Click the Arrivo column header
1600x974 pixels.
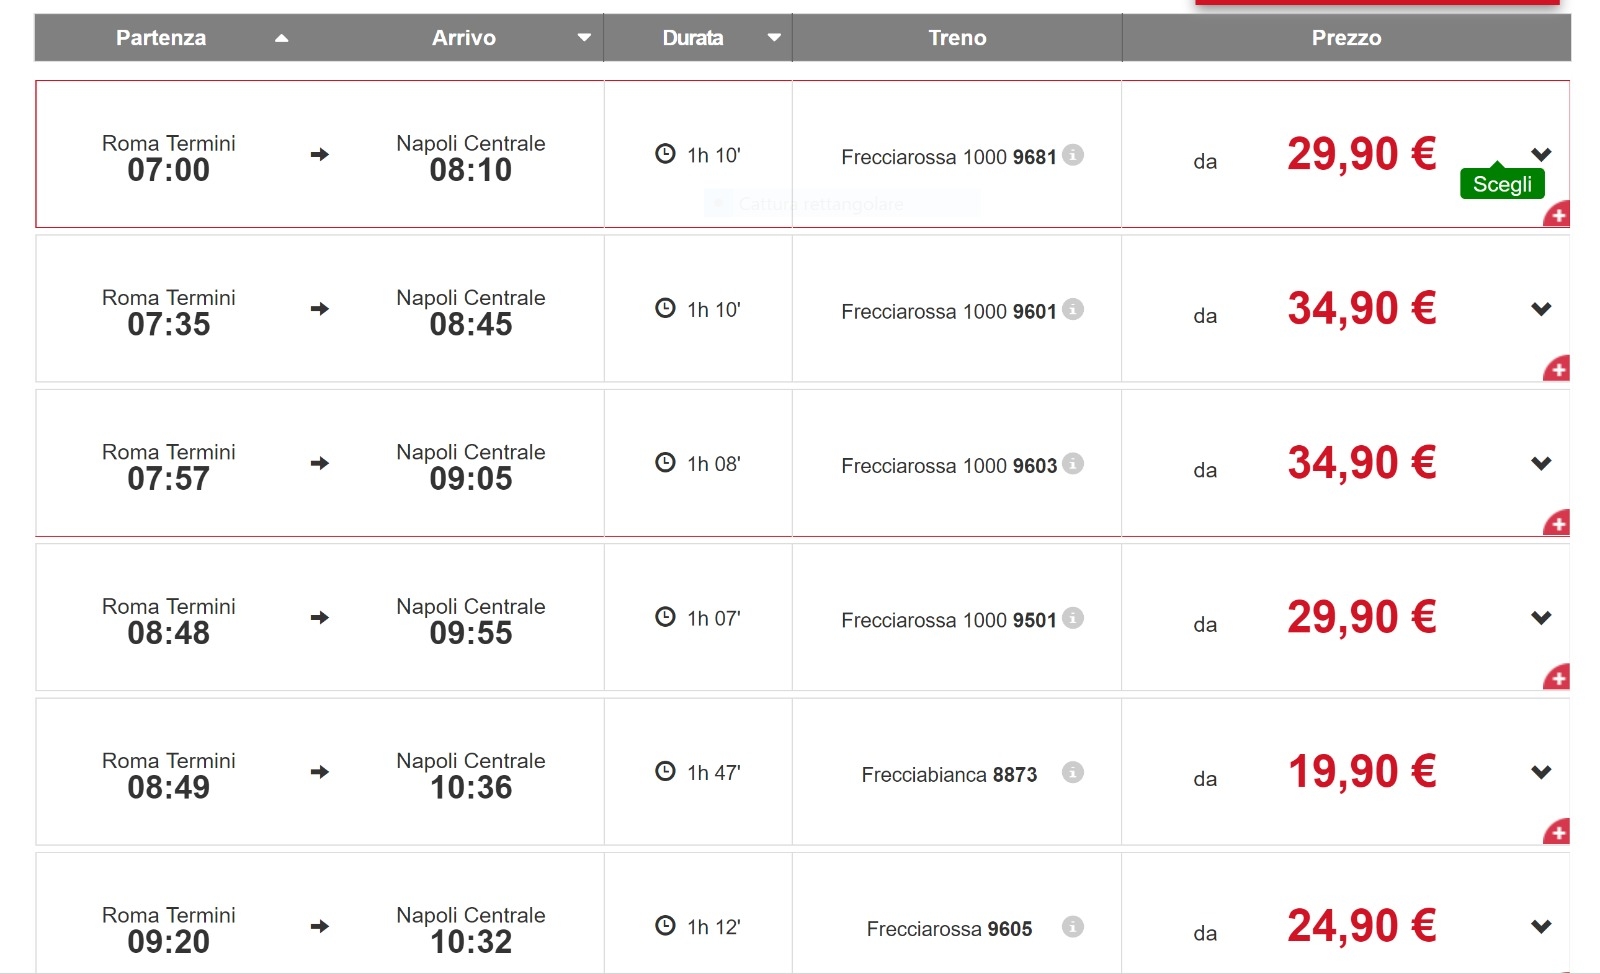[x=464, y=38]
